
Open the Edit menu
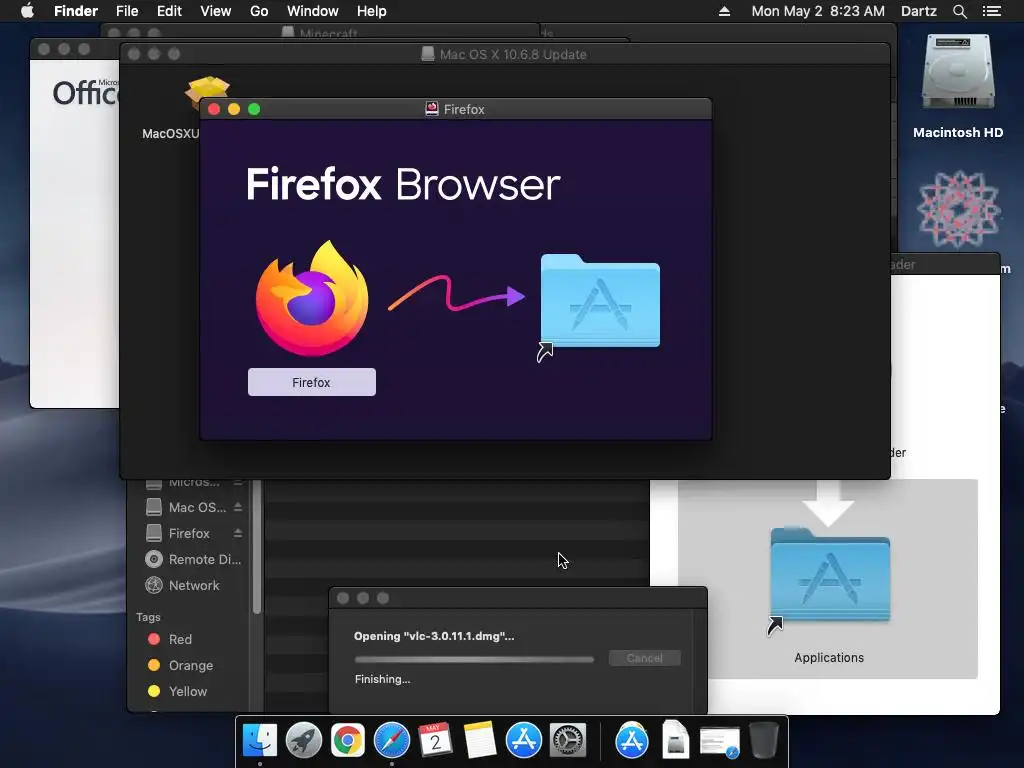(169, 11)
